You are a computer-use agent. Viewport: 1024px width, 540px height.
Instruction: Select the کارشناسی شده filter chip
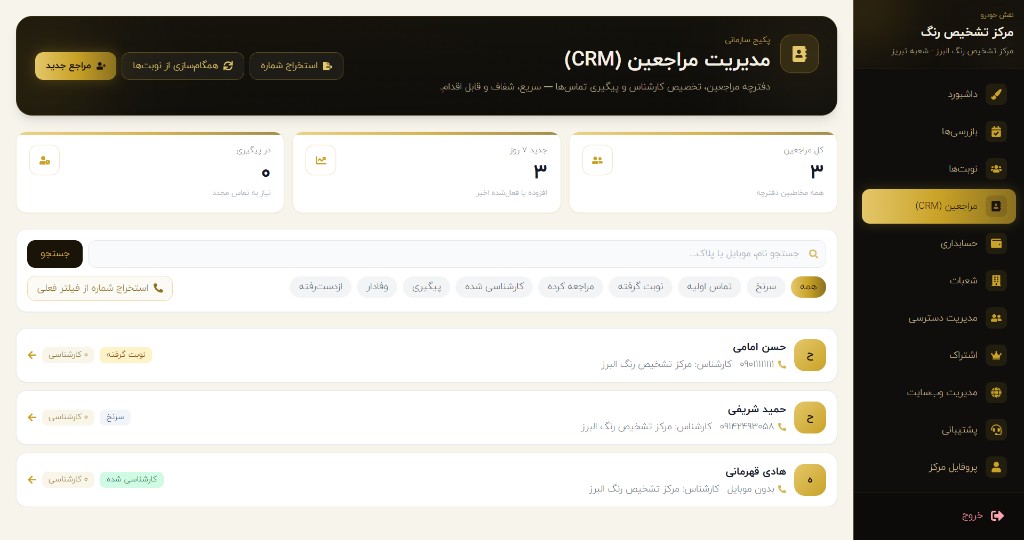[494, 287]
